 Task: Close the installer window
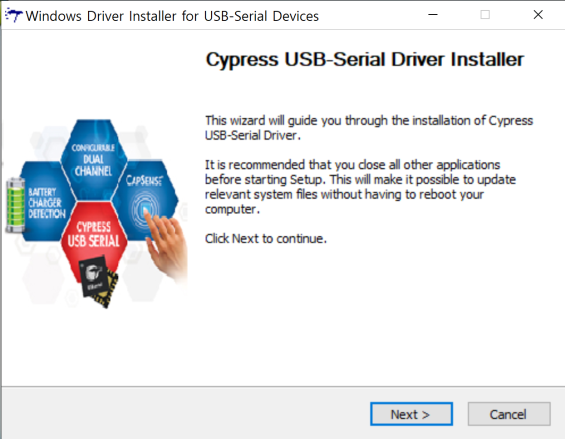[538, 15]
